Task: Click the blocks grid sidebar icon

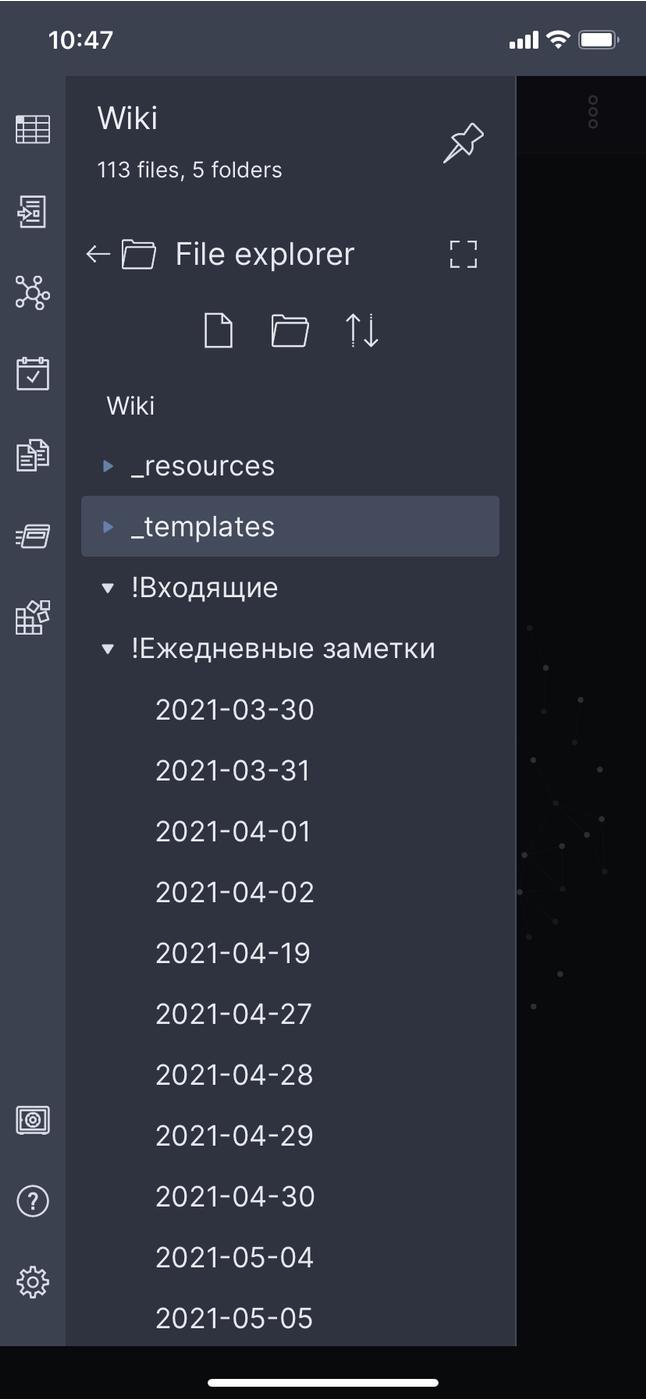Action: click(x=33, y=618)
